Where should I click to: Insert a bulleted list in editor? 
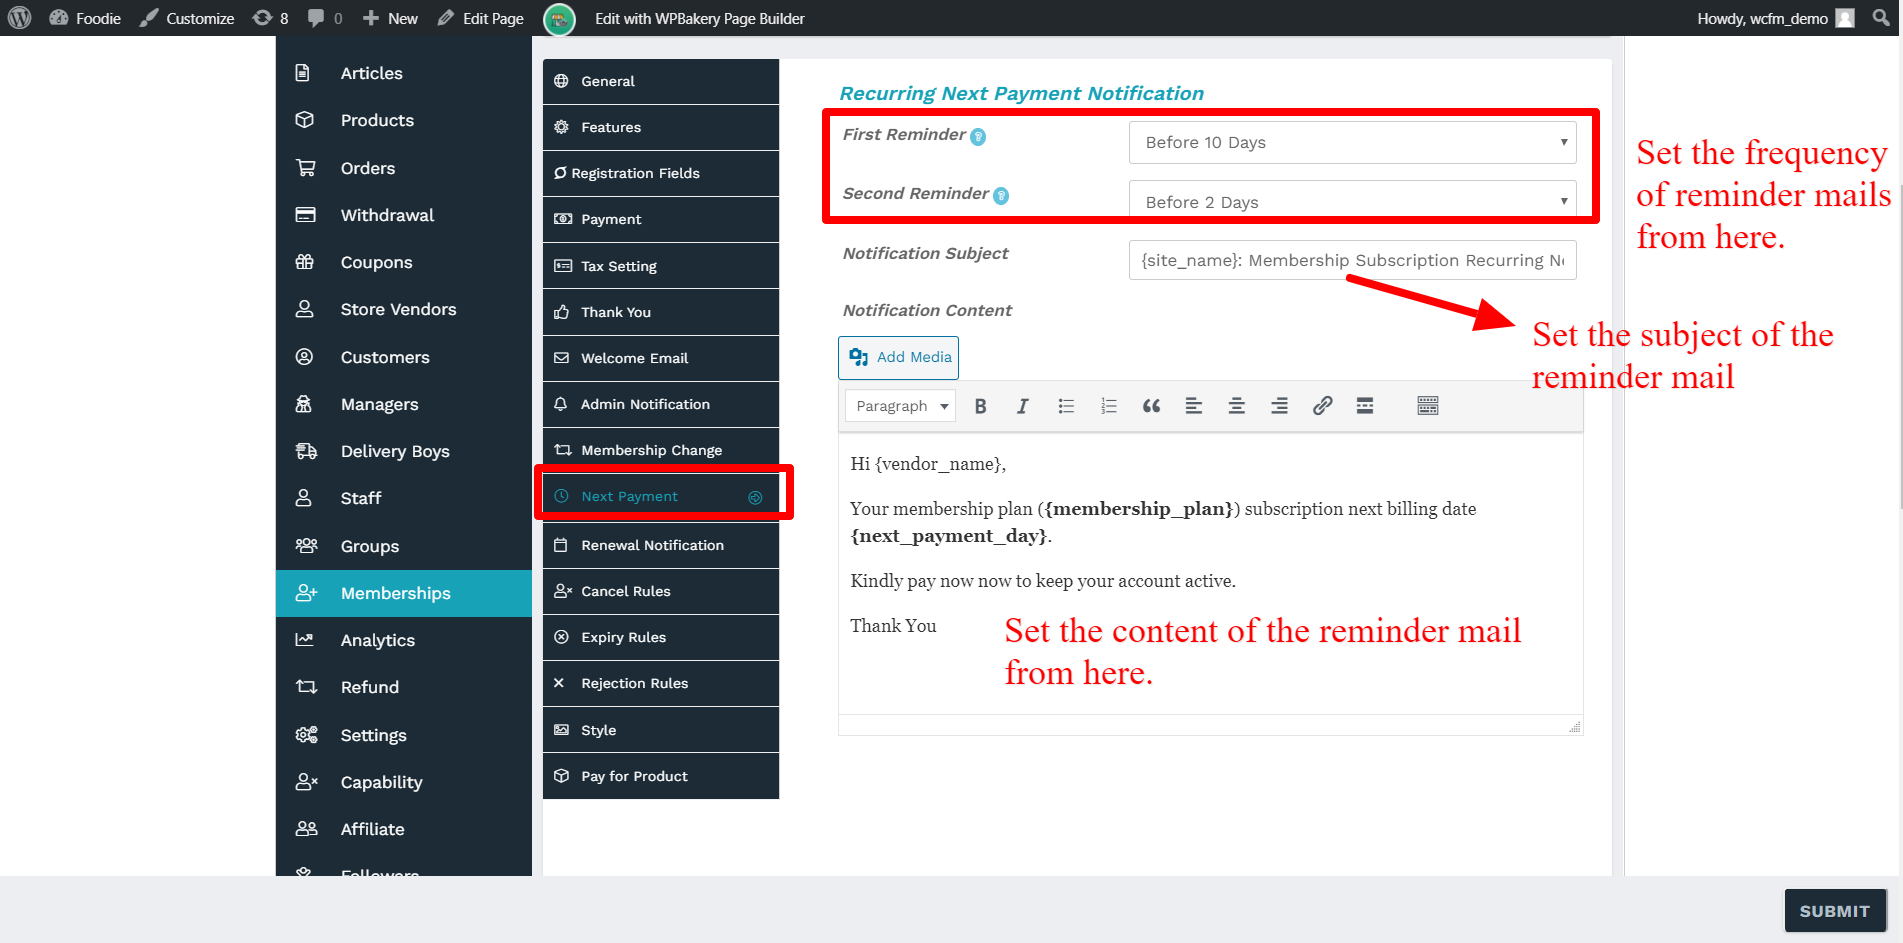coord(1066,406)
